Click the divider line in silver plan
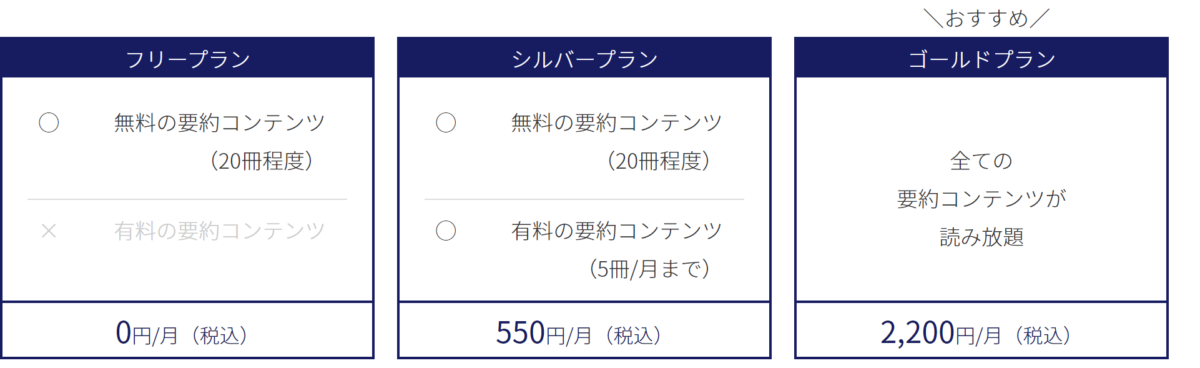 click(584, 199)
